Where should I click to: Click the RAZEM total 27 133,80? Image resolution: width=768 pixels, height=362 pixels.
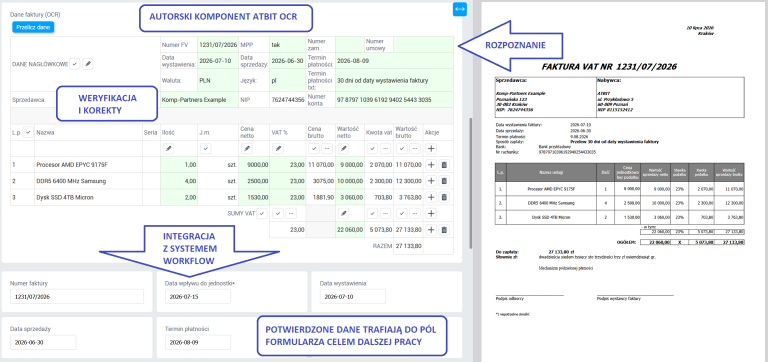coord(408,245)
